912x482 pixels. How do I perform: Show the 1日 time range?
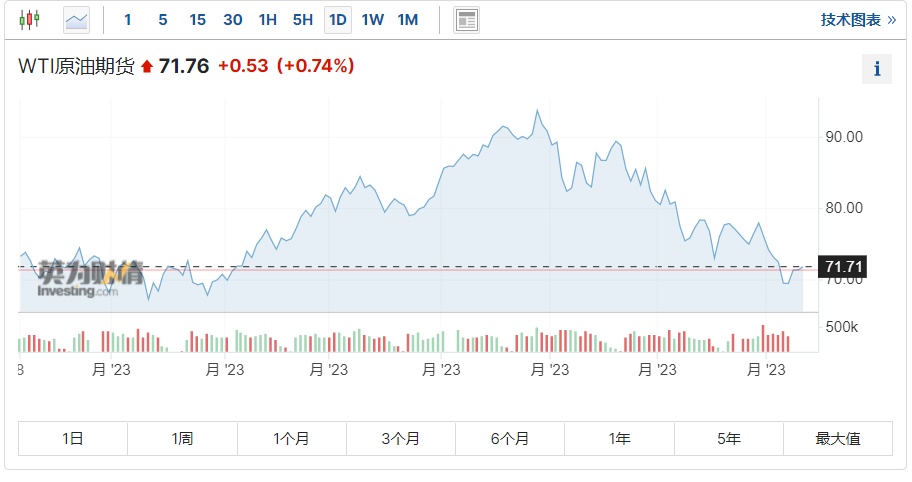click(x=73, y=438)
